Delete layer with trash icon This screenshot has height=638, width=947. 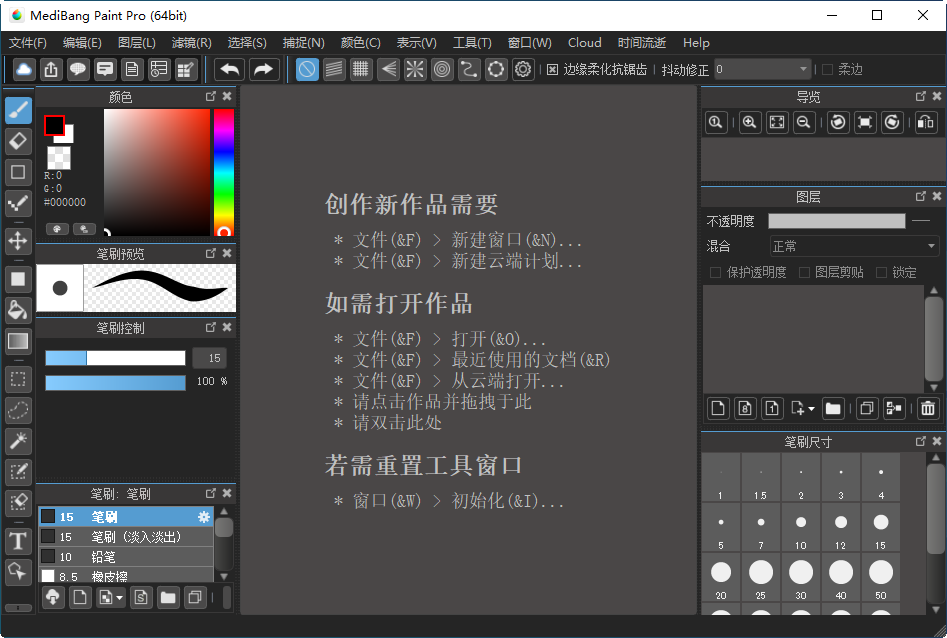(928, 409)
